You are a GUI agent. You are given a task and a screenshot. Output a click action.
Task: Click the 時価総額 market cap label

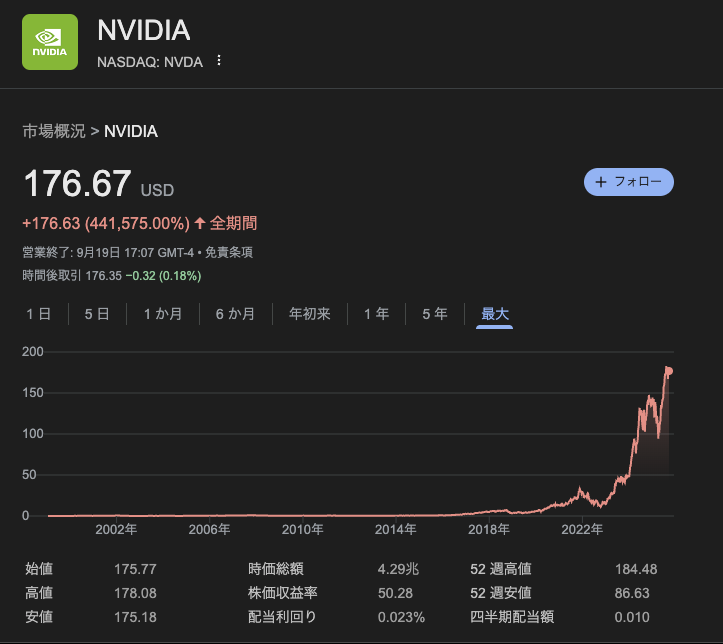pos(276,569)
